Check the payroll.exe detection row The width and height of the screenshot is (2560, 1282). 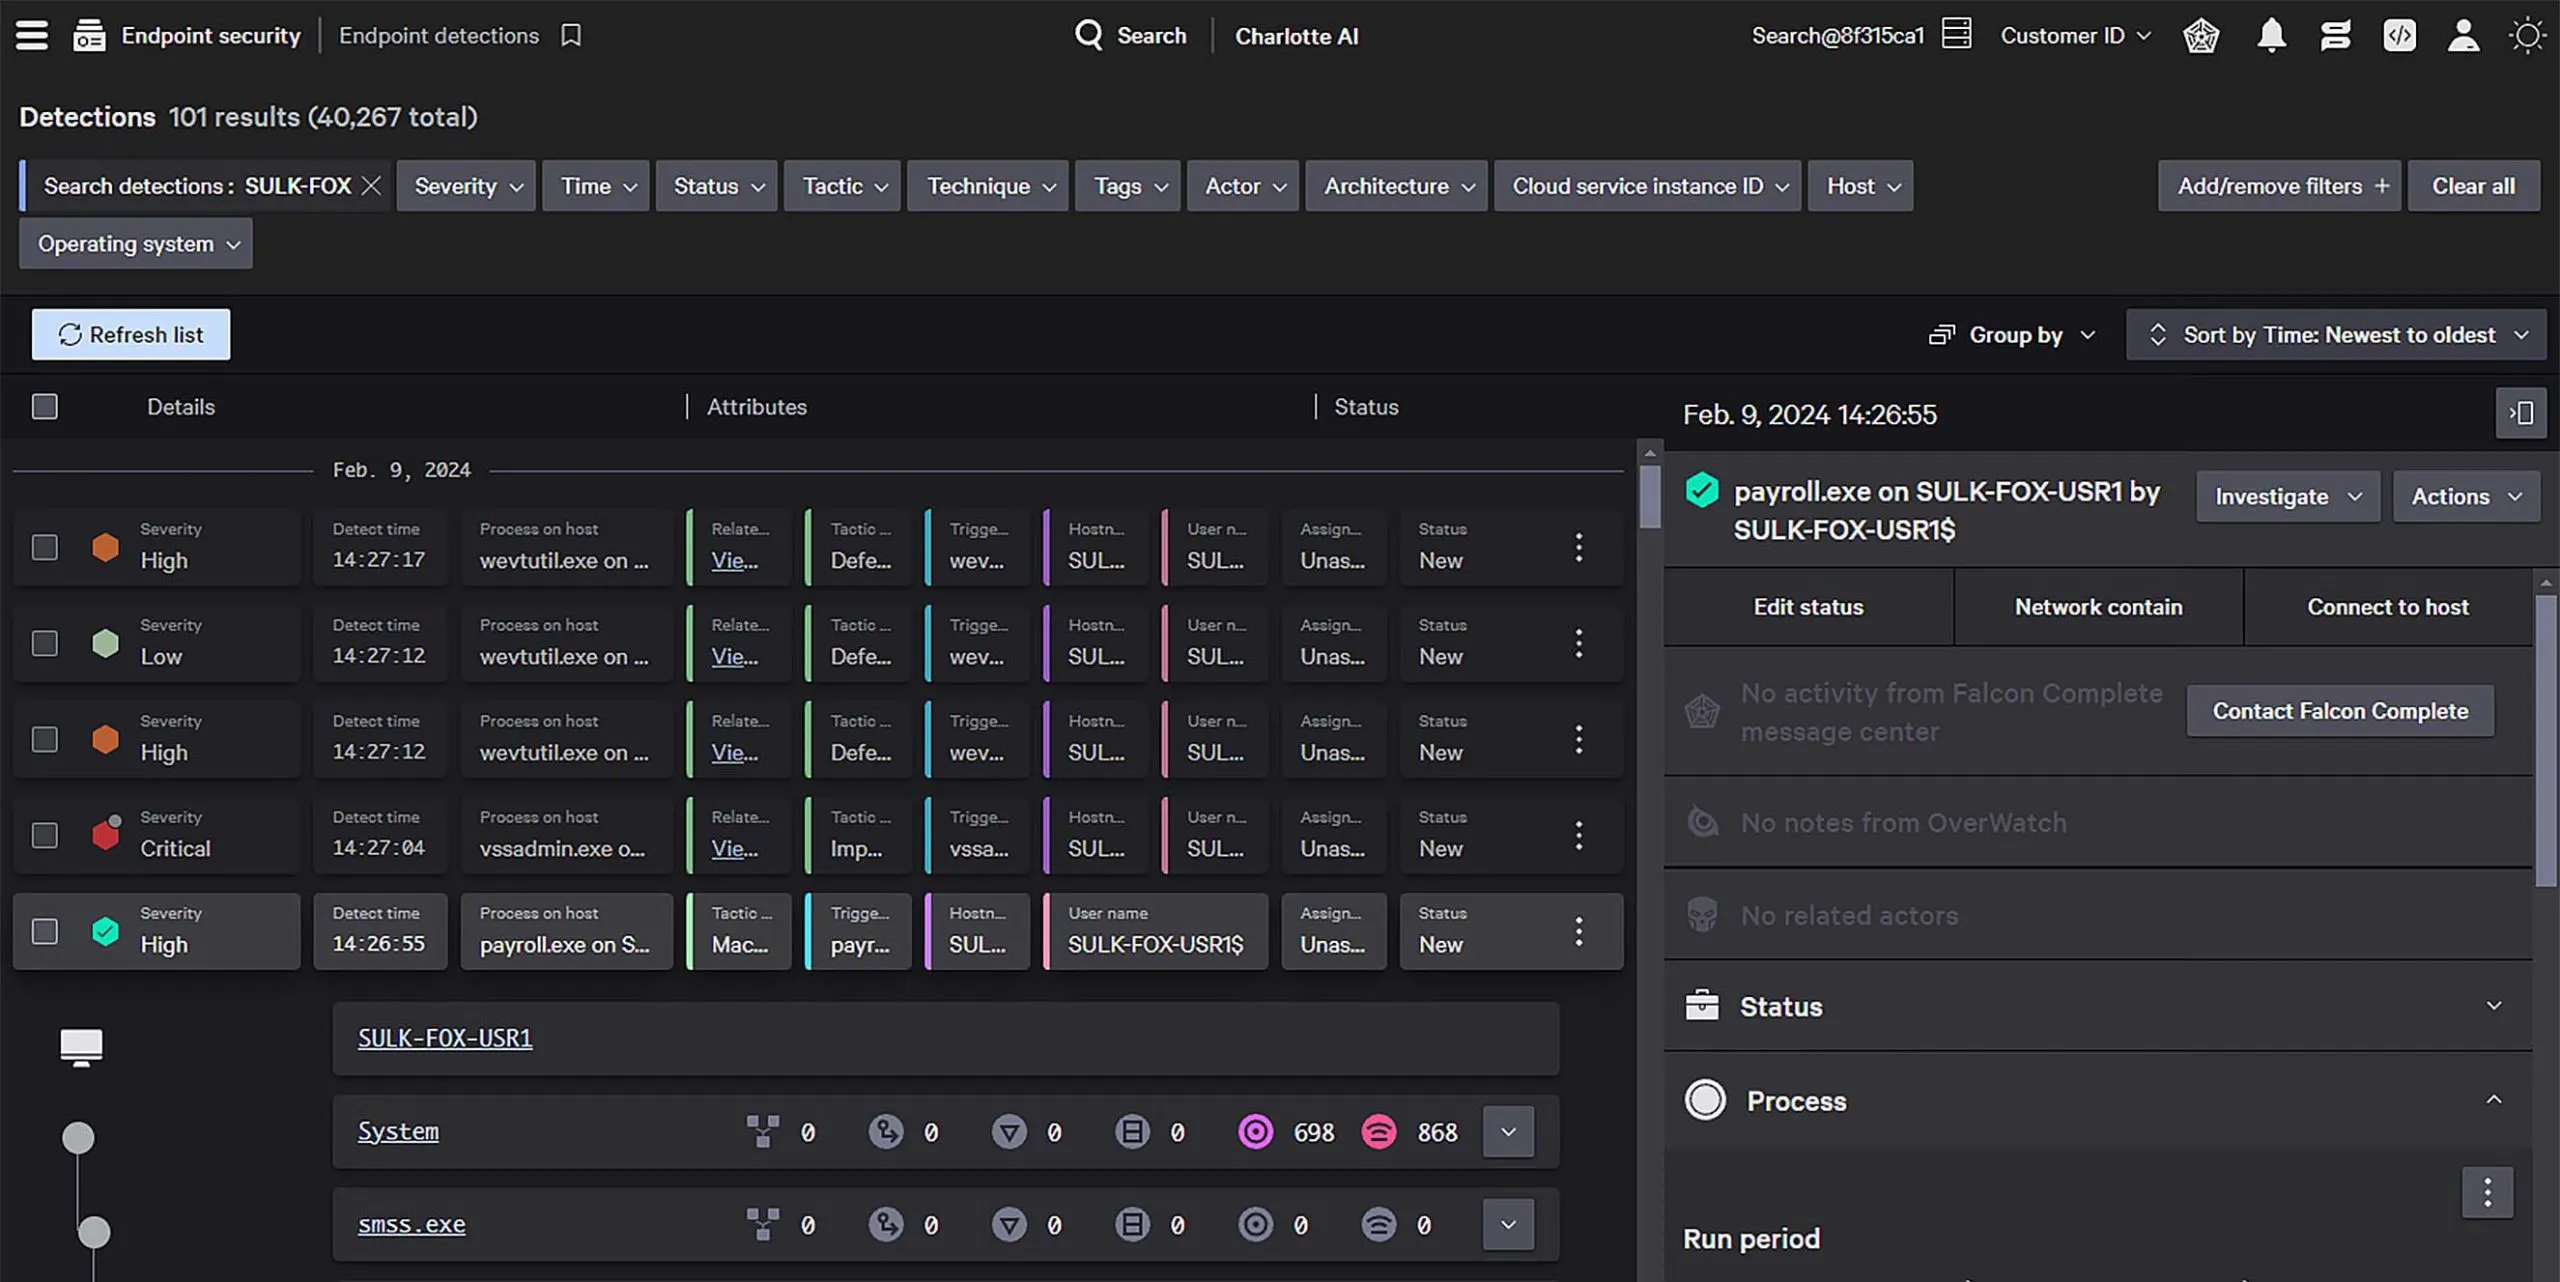click(x=44, y=931)
